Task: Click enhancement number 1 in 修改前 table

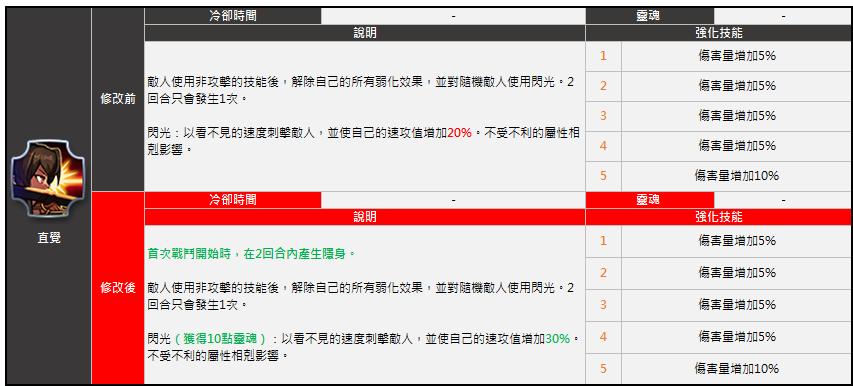Action: 603,56
